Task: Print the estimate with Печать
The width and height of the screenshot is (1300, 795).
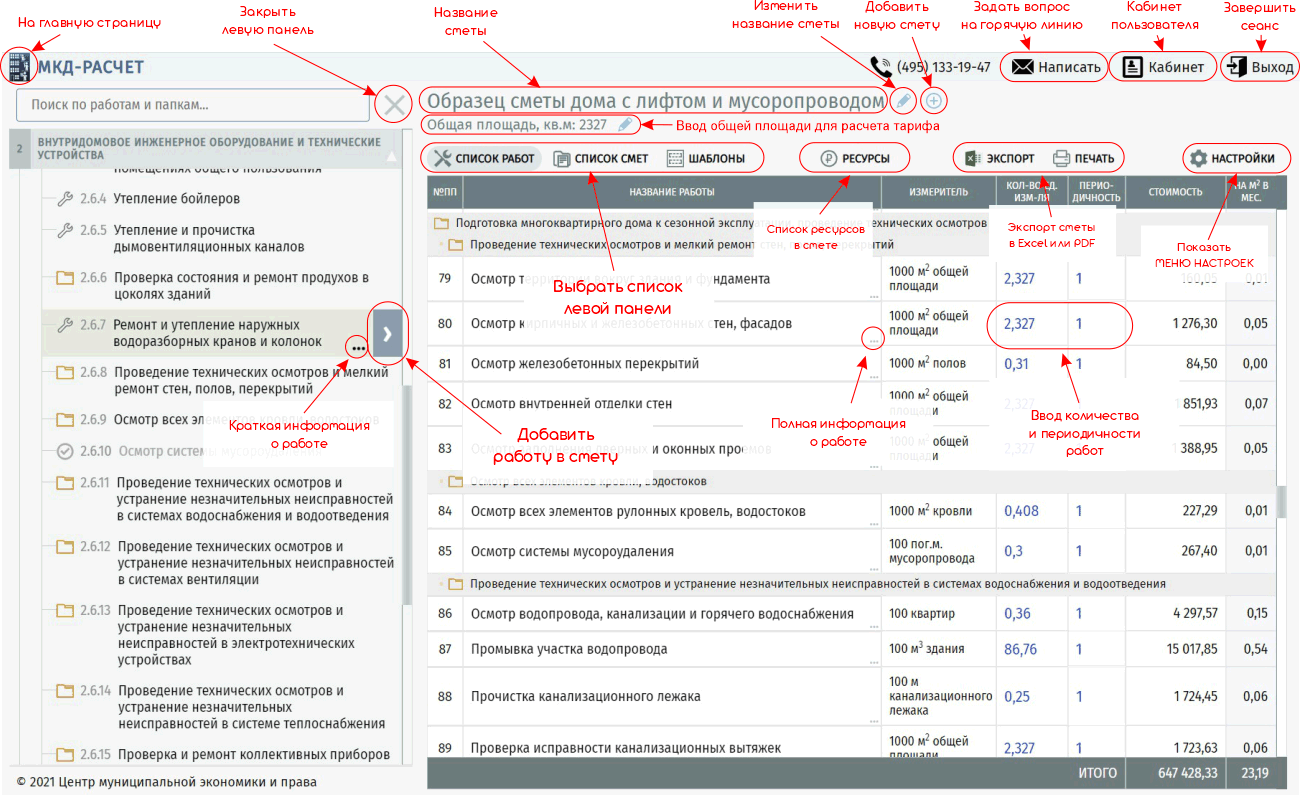Action: (x=1084, y=158)
